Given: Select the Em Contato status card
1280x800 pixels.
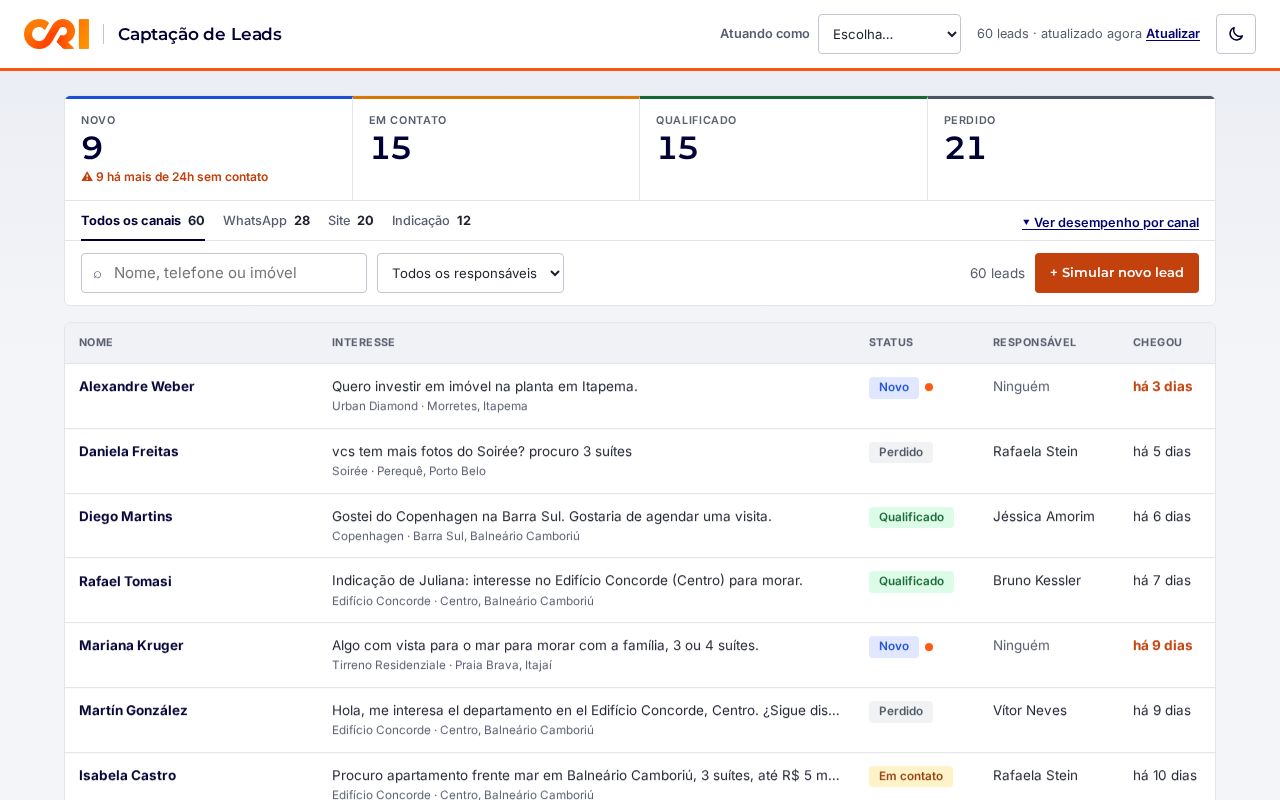Looking at the screenshot, I should [496, 148].
